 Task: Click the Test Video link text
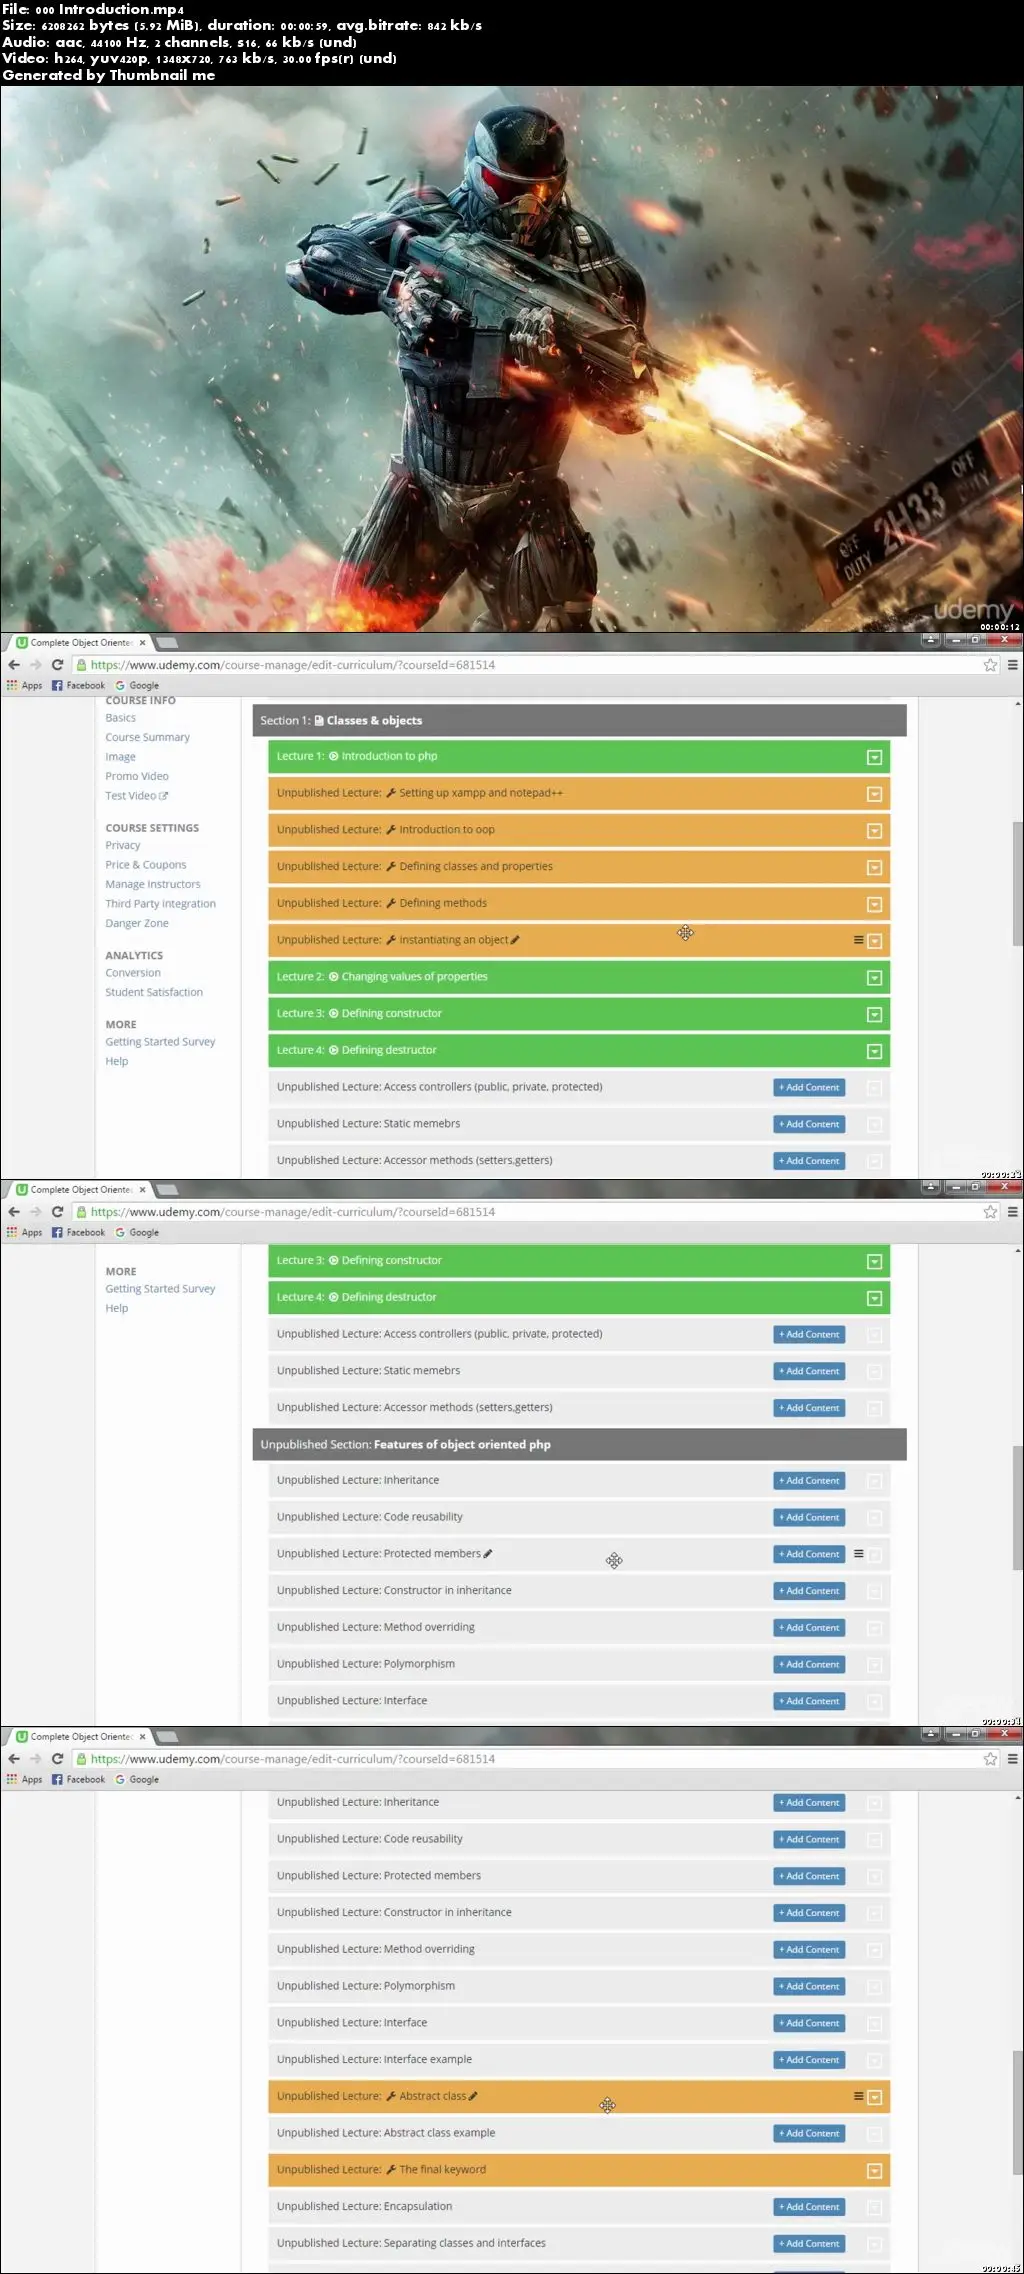tap(131, 796)
